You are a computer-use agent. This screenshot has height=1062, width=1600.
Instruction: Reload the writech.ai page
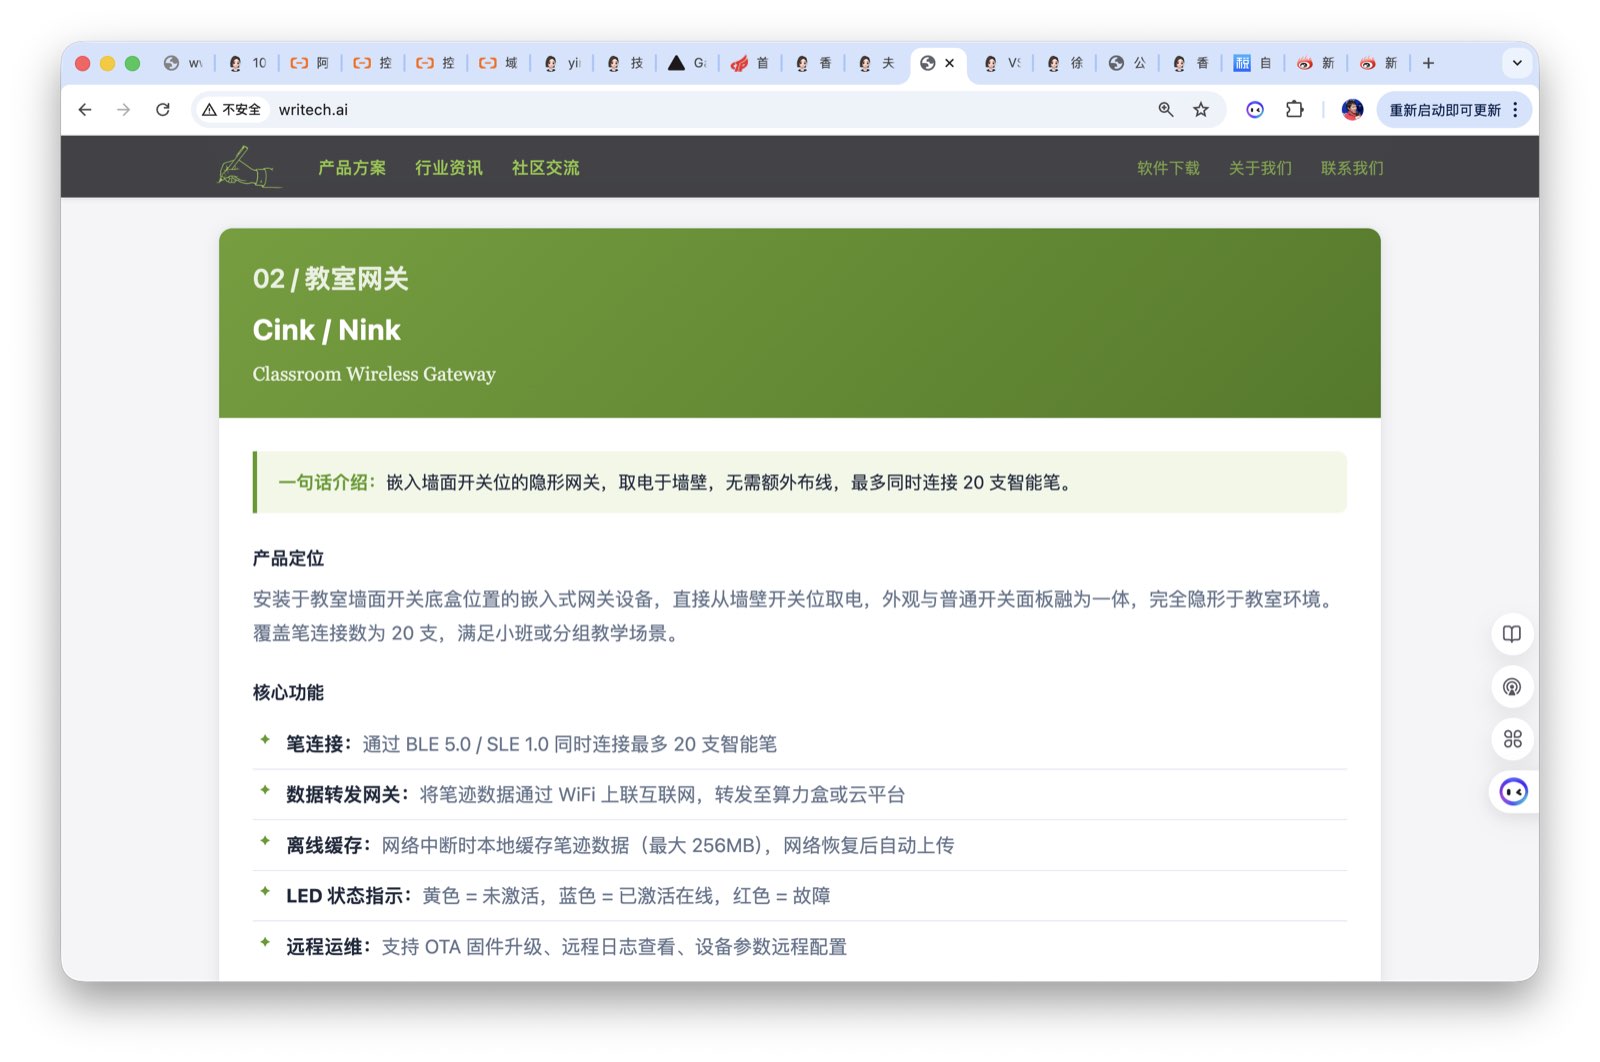(x=163, y=110)
